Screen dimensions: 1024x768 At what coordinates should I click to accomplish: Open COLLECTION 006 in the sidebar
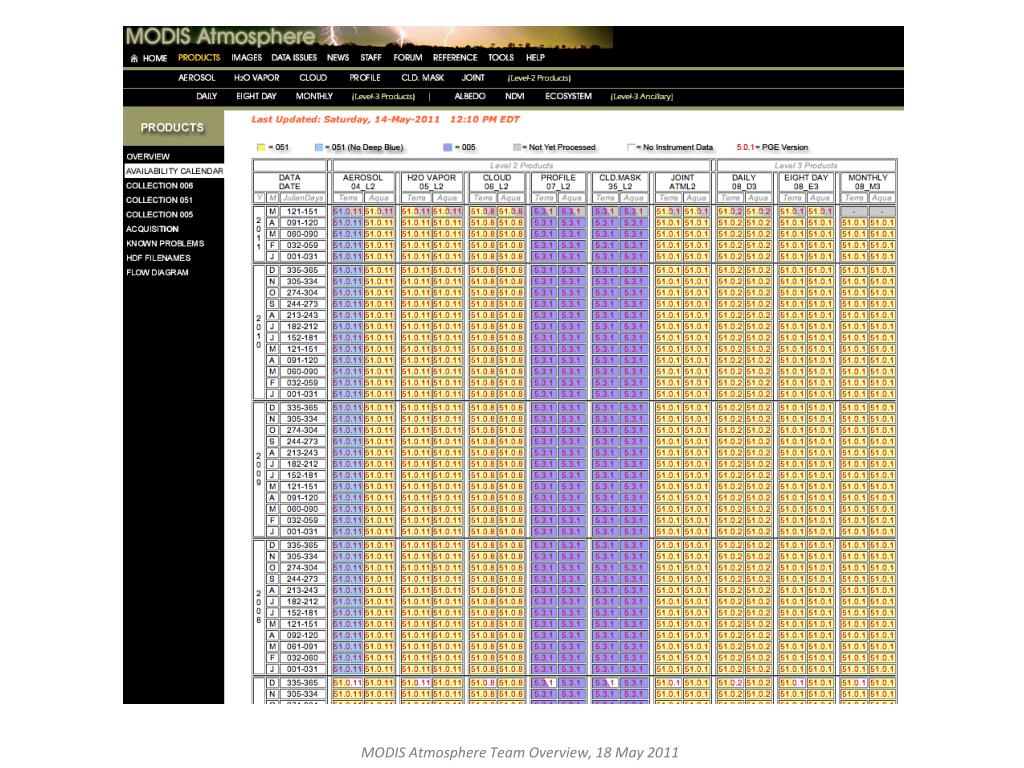(x=159, y=185)
